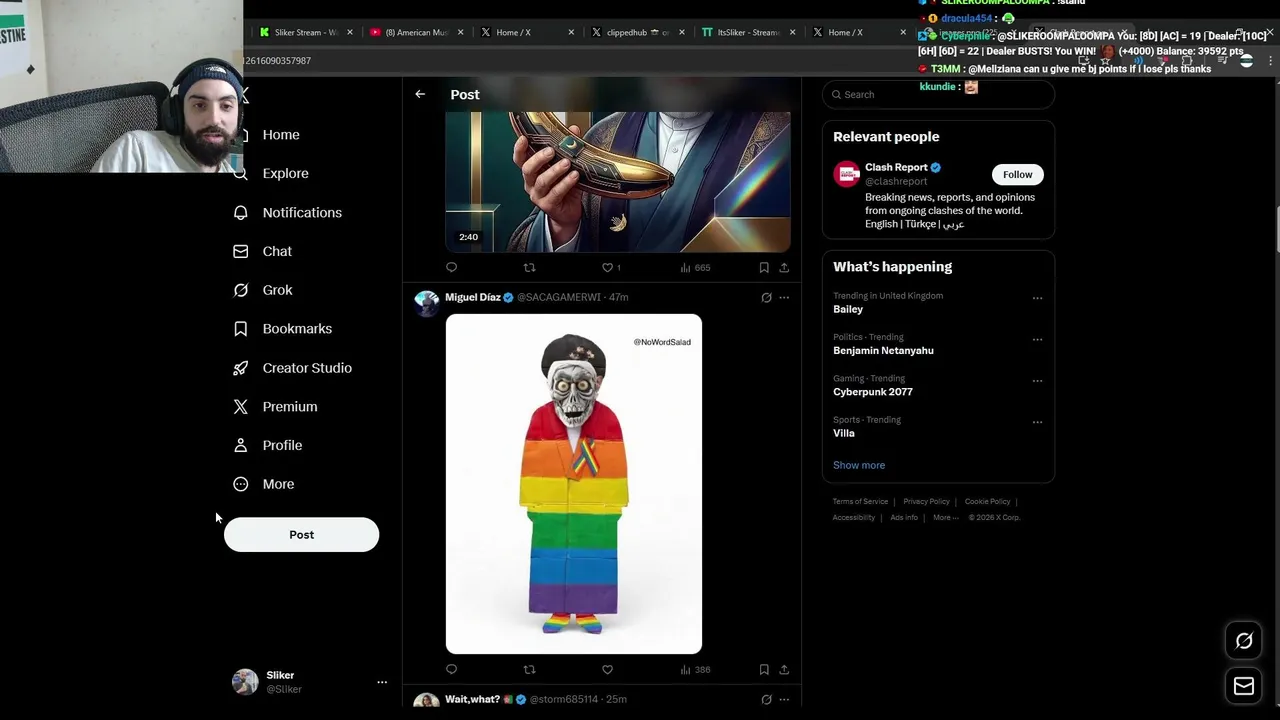Open options for Cyberpunk 2077 trend
The width and height of the screenshot is (1280, 720).
[1037, 381]
